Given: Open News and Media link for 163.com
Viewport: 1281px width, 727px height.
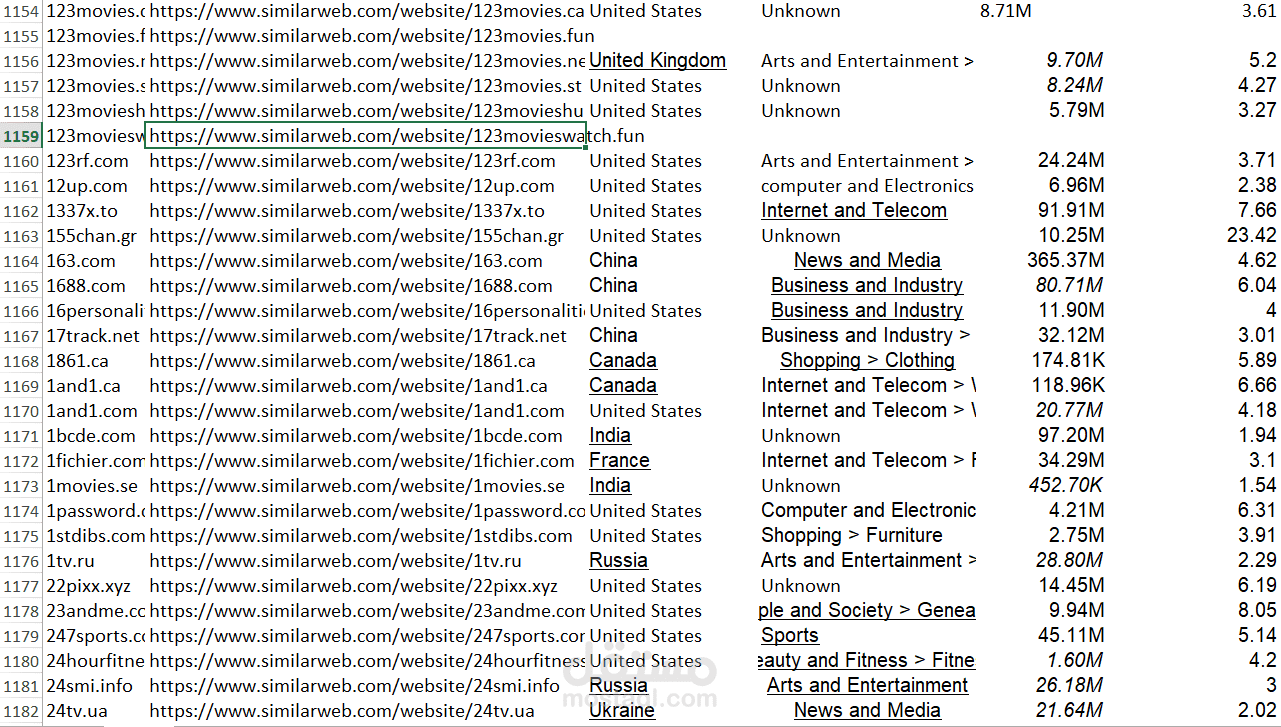Looking at the screenshot, I should pyautogui.click(x=867, y=261).
